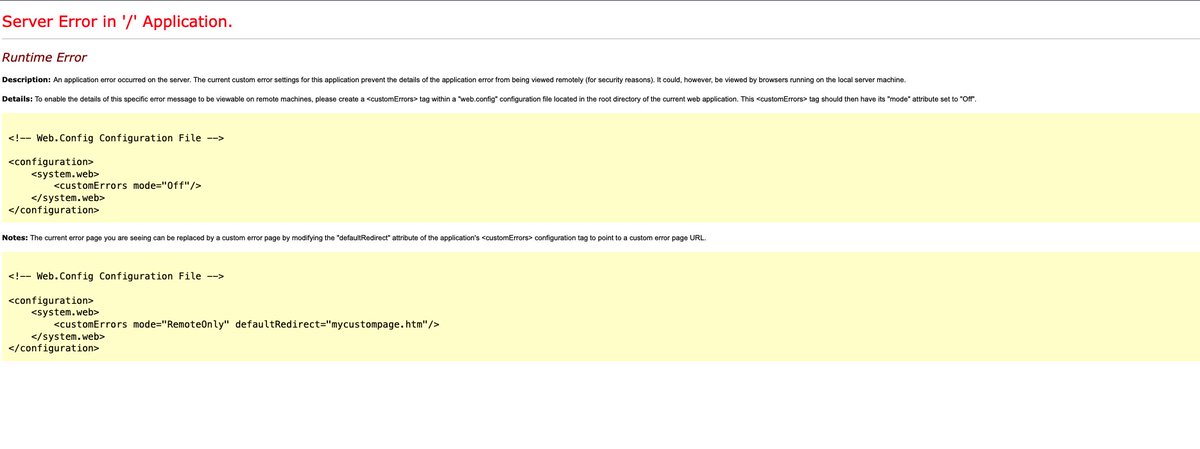
Task: Click the second "Web.Config Configuration File" comment
Action: (x=116, y=276)
